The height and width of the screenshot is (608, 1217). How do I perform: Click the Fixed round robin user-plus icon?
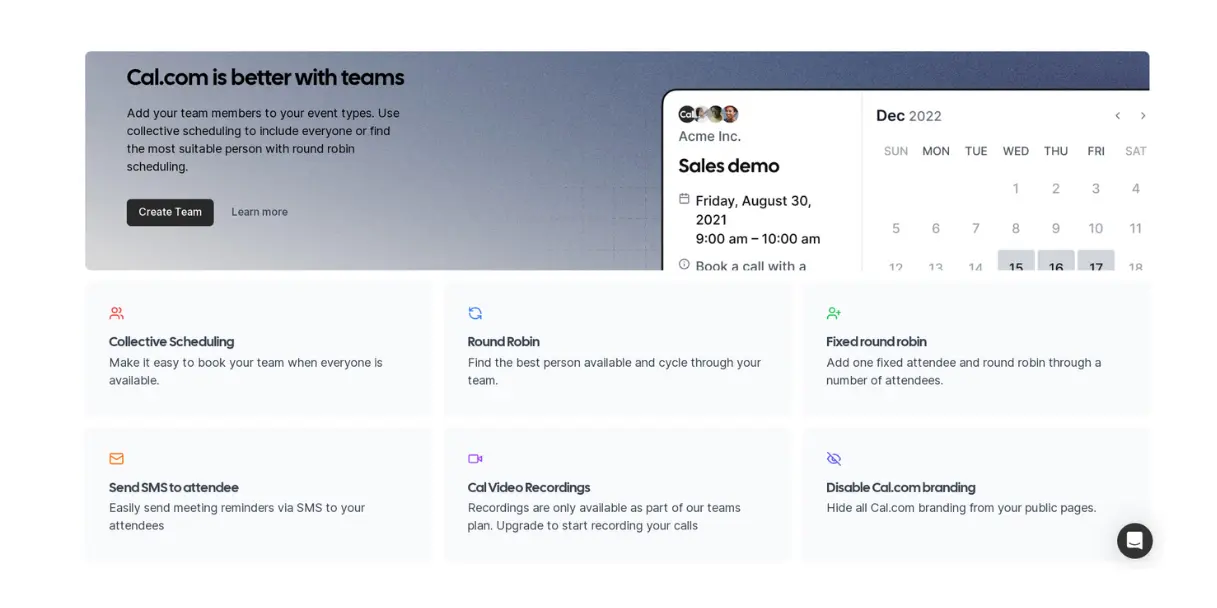[834, 313]
